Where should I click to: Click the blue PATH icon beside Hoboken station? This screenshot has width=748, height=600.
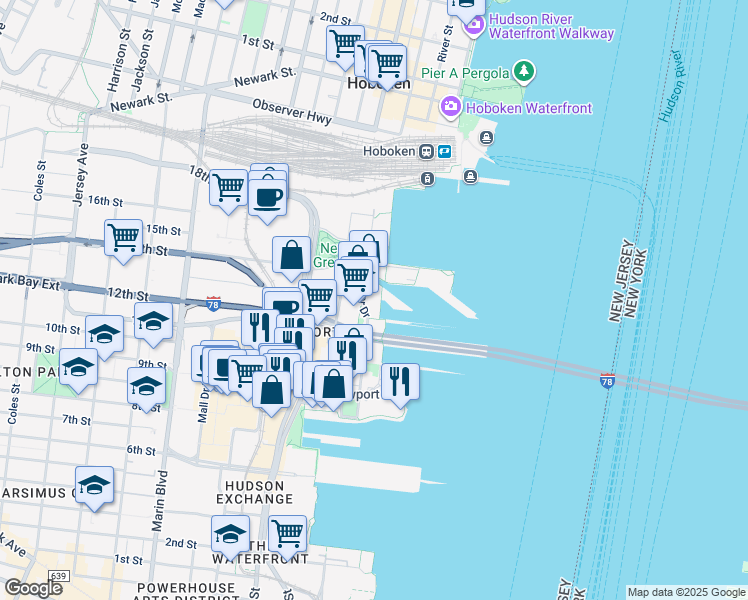pos(444,152)
